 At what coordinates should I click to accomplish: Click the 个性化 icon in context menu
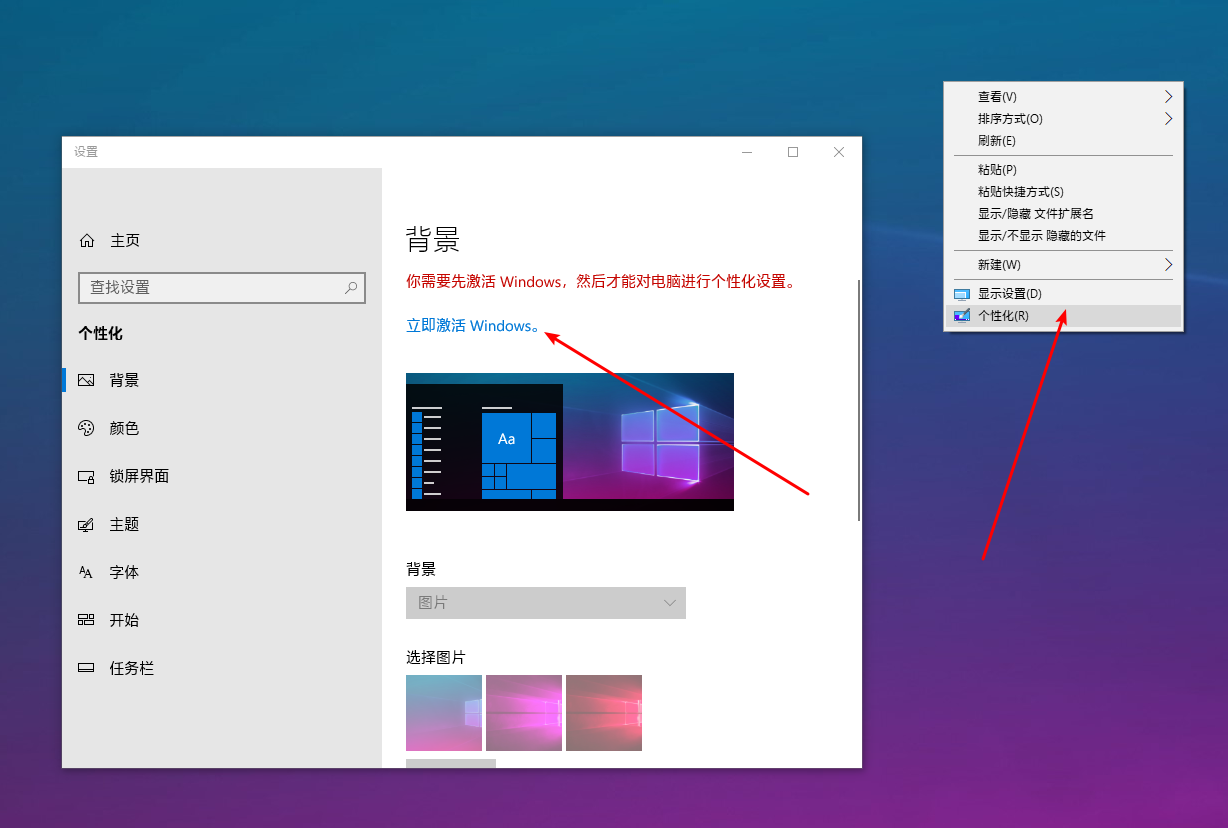click(x=962, y=316)
